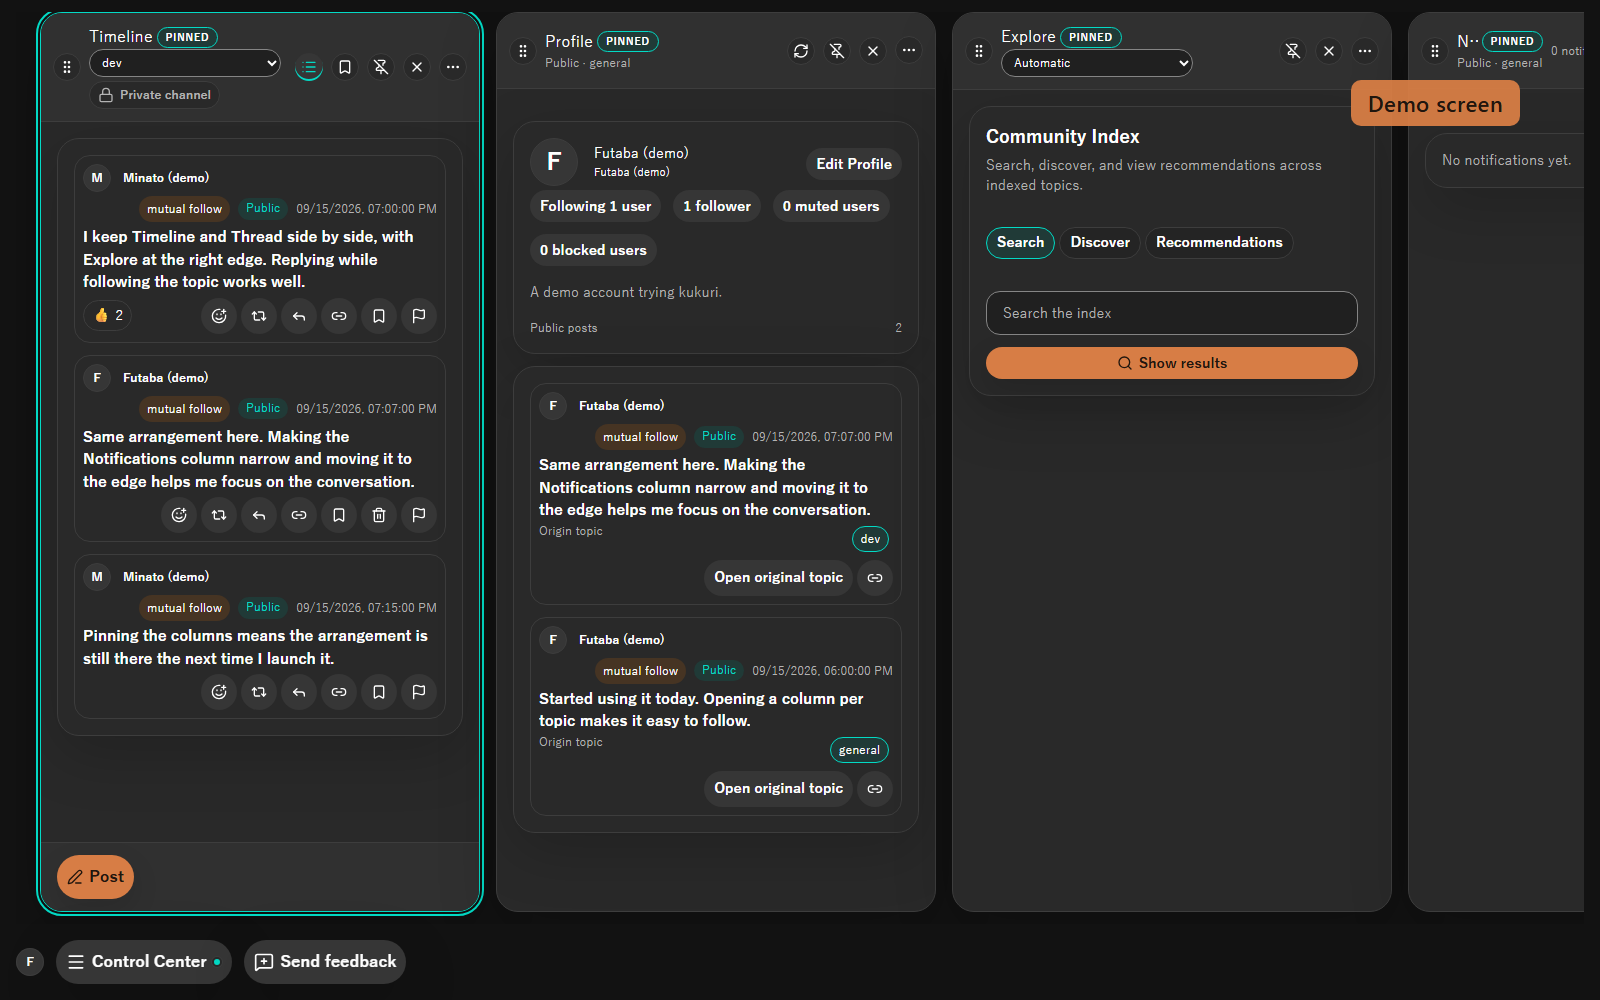Bookmark Futaba's 07:07 post in Timeline

coord(339,515)
